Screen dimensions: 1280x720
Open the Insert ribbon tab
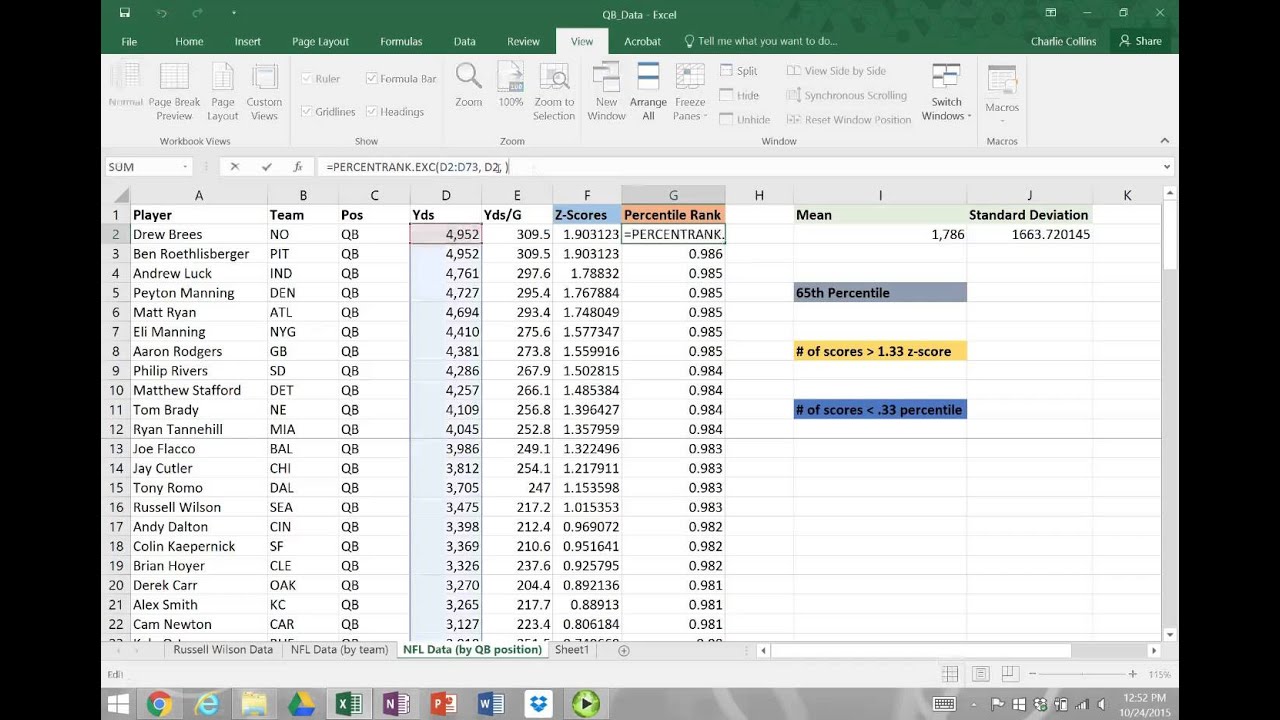tap(247, 41)
